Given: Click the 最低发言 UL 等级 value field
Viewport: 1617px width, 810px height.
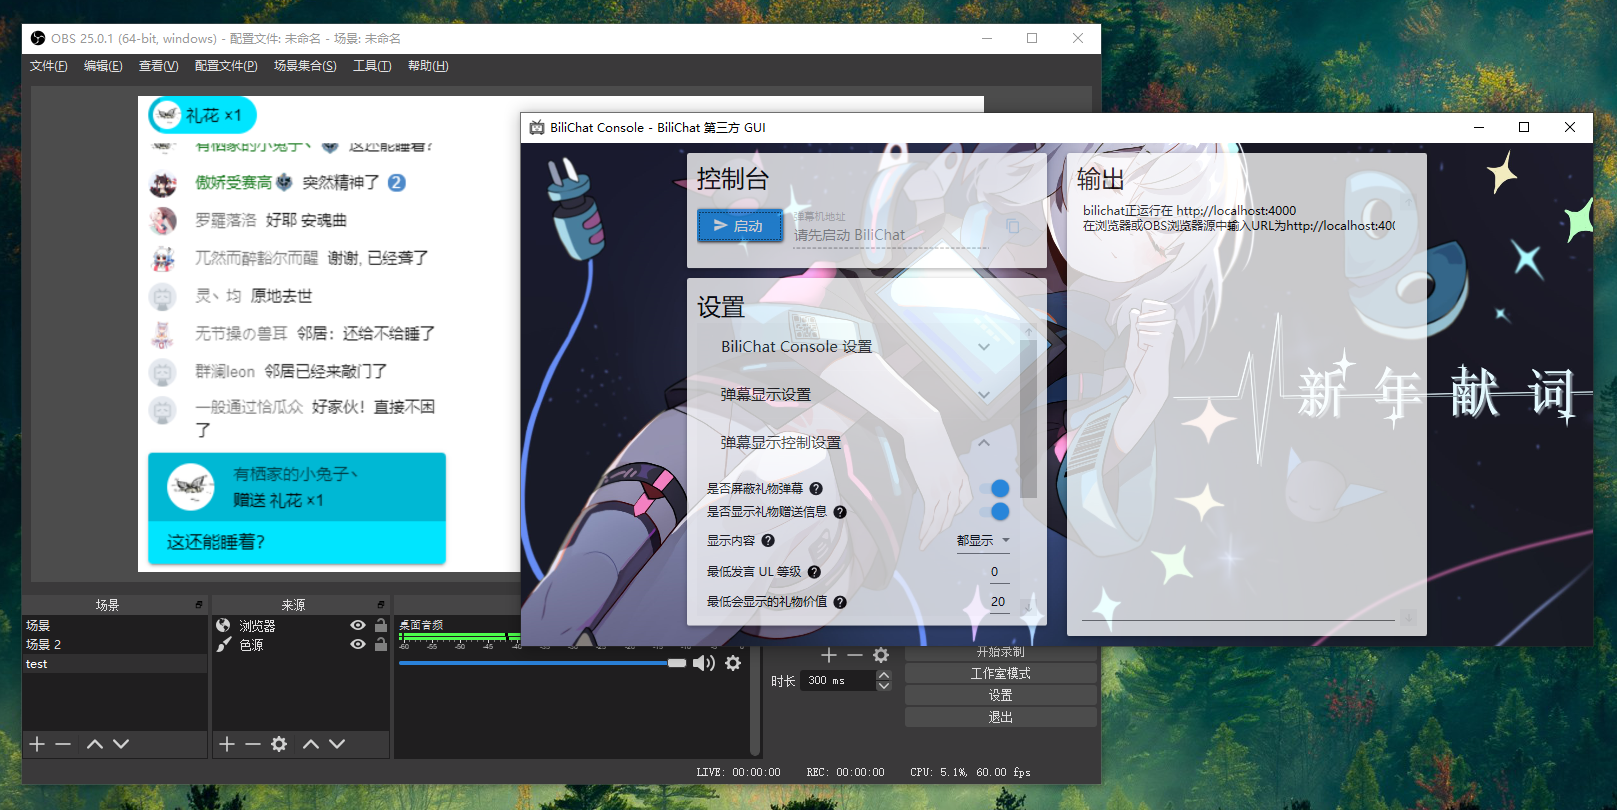Looking at the screenshot, I should 999,572.
